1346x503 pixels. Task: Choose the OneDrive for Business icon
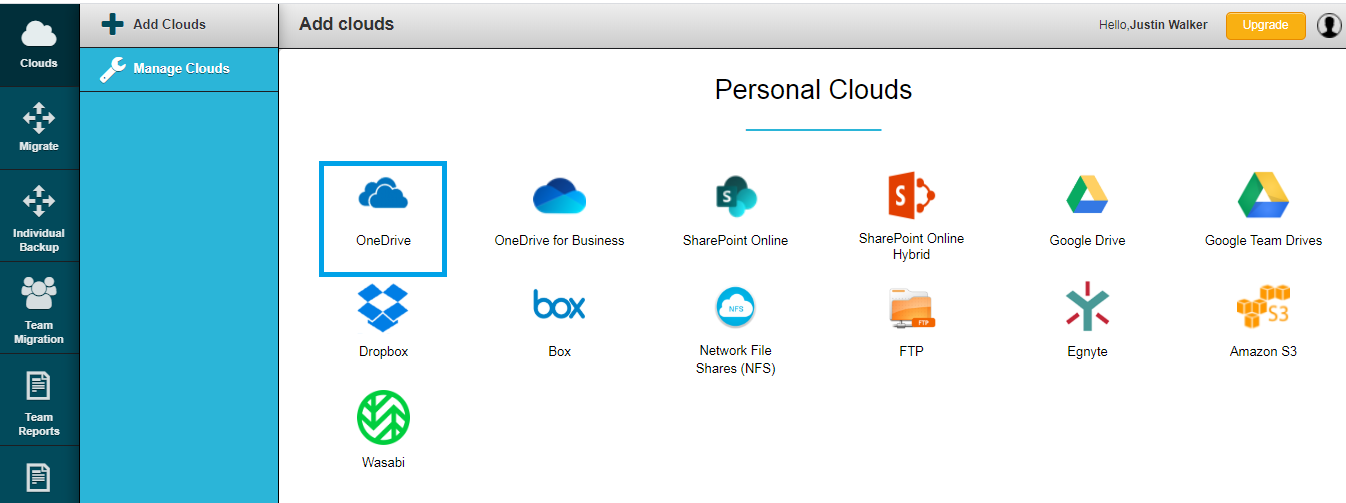pos(559,194)
